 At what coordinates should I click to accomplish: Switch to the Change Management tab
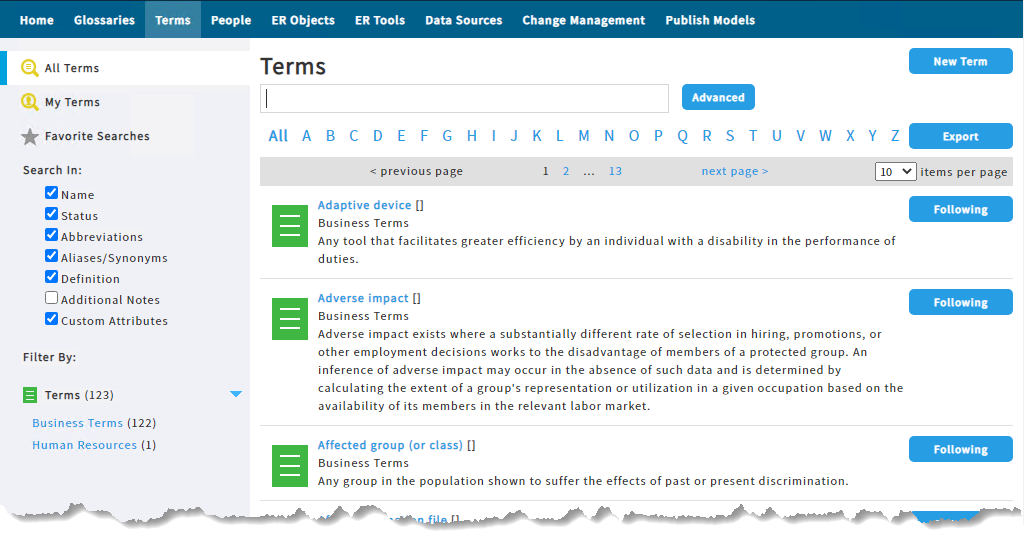[584, 20]
